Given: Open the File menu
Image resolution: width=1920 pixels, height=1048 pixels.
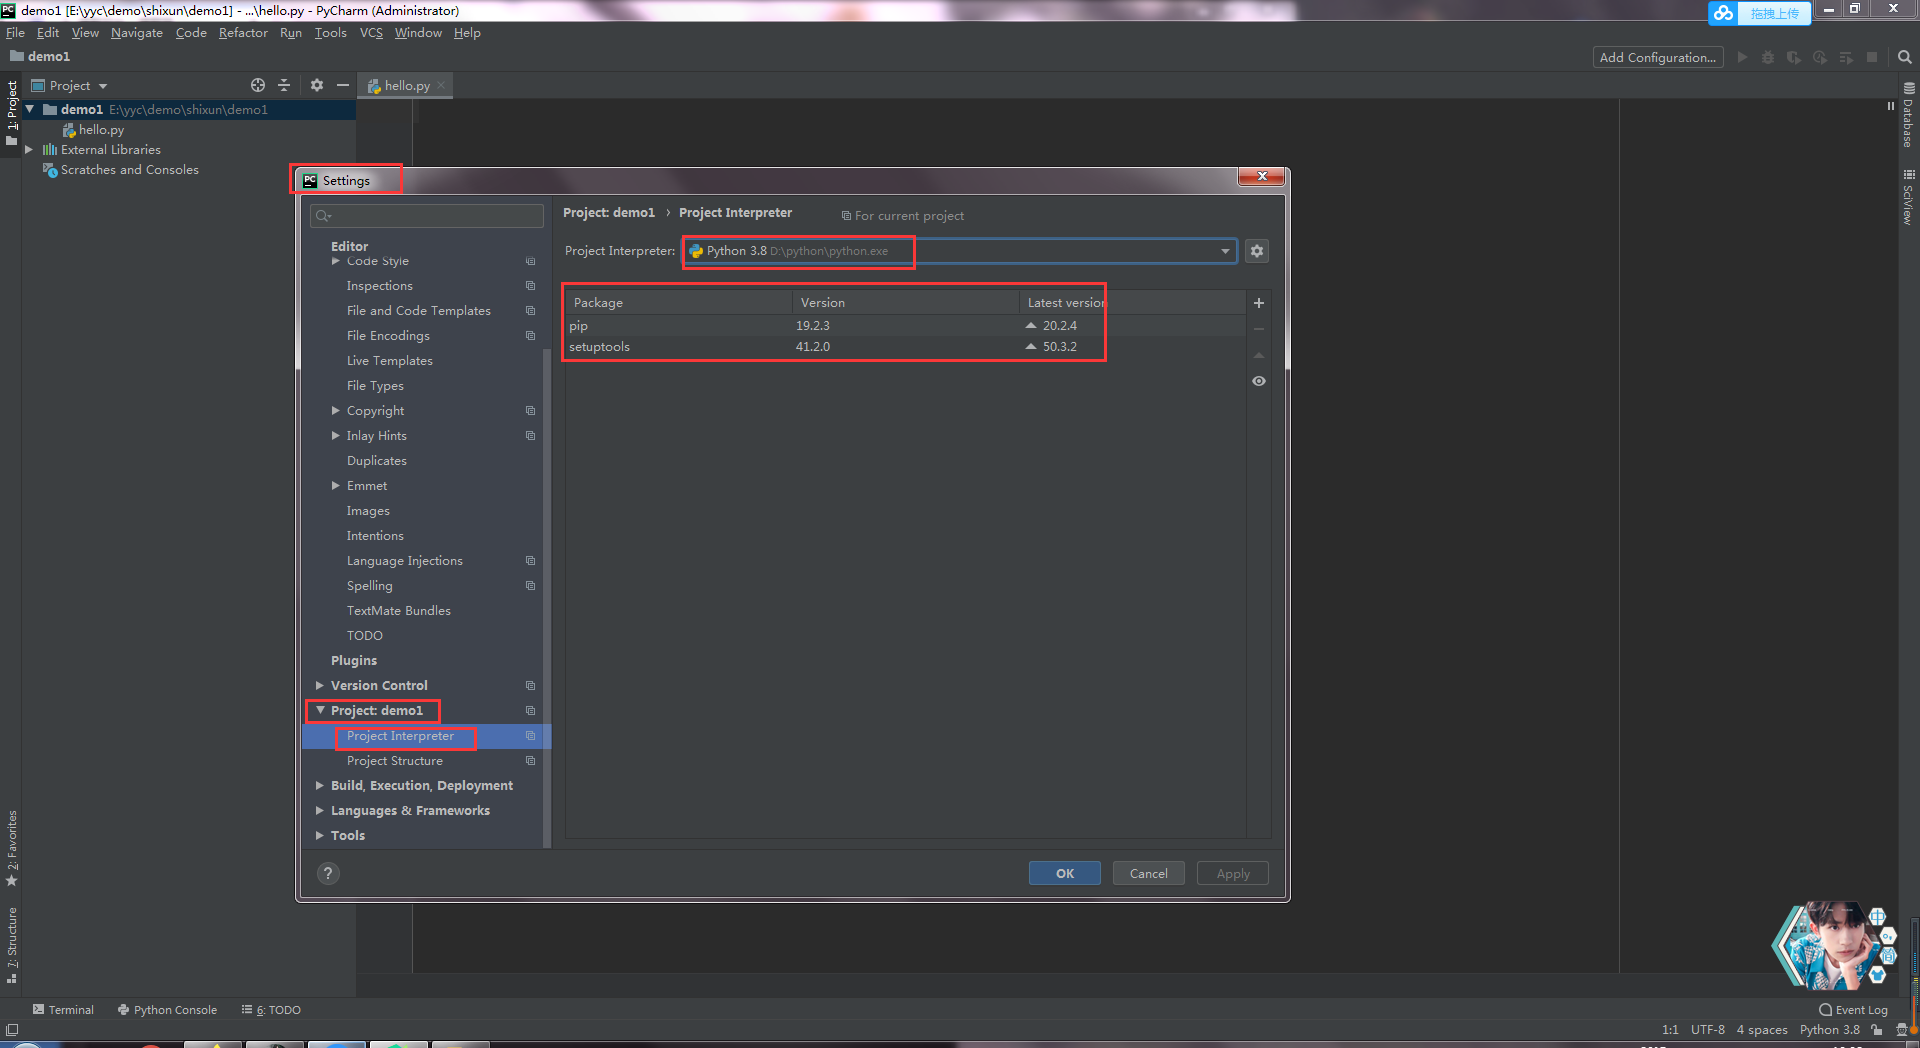Looking at the screenshot, I should pyautogui.click(x=15, y=33).
